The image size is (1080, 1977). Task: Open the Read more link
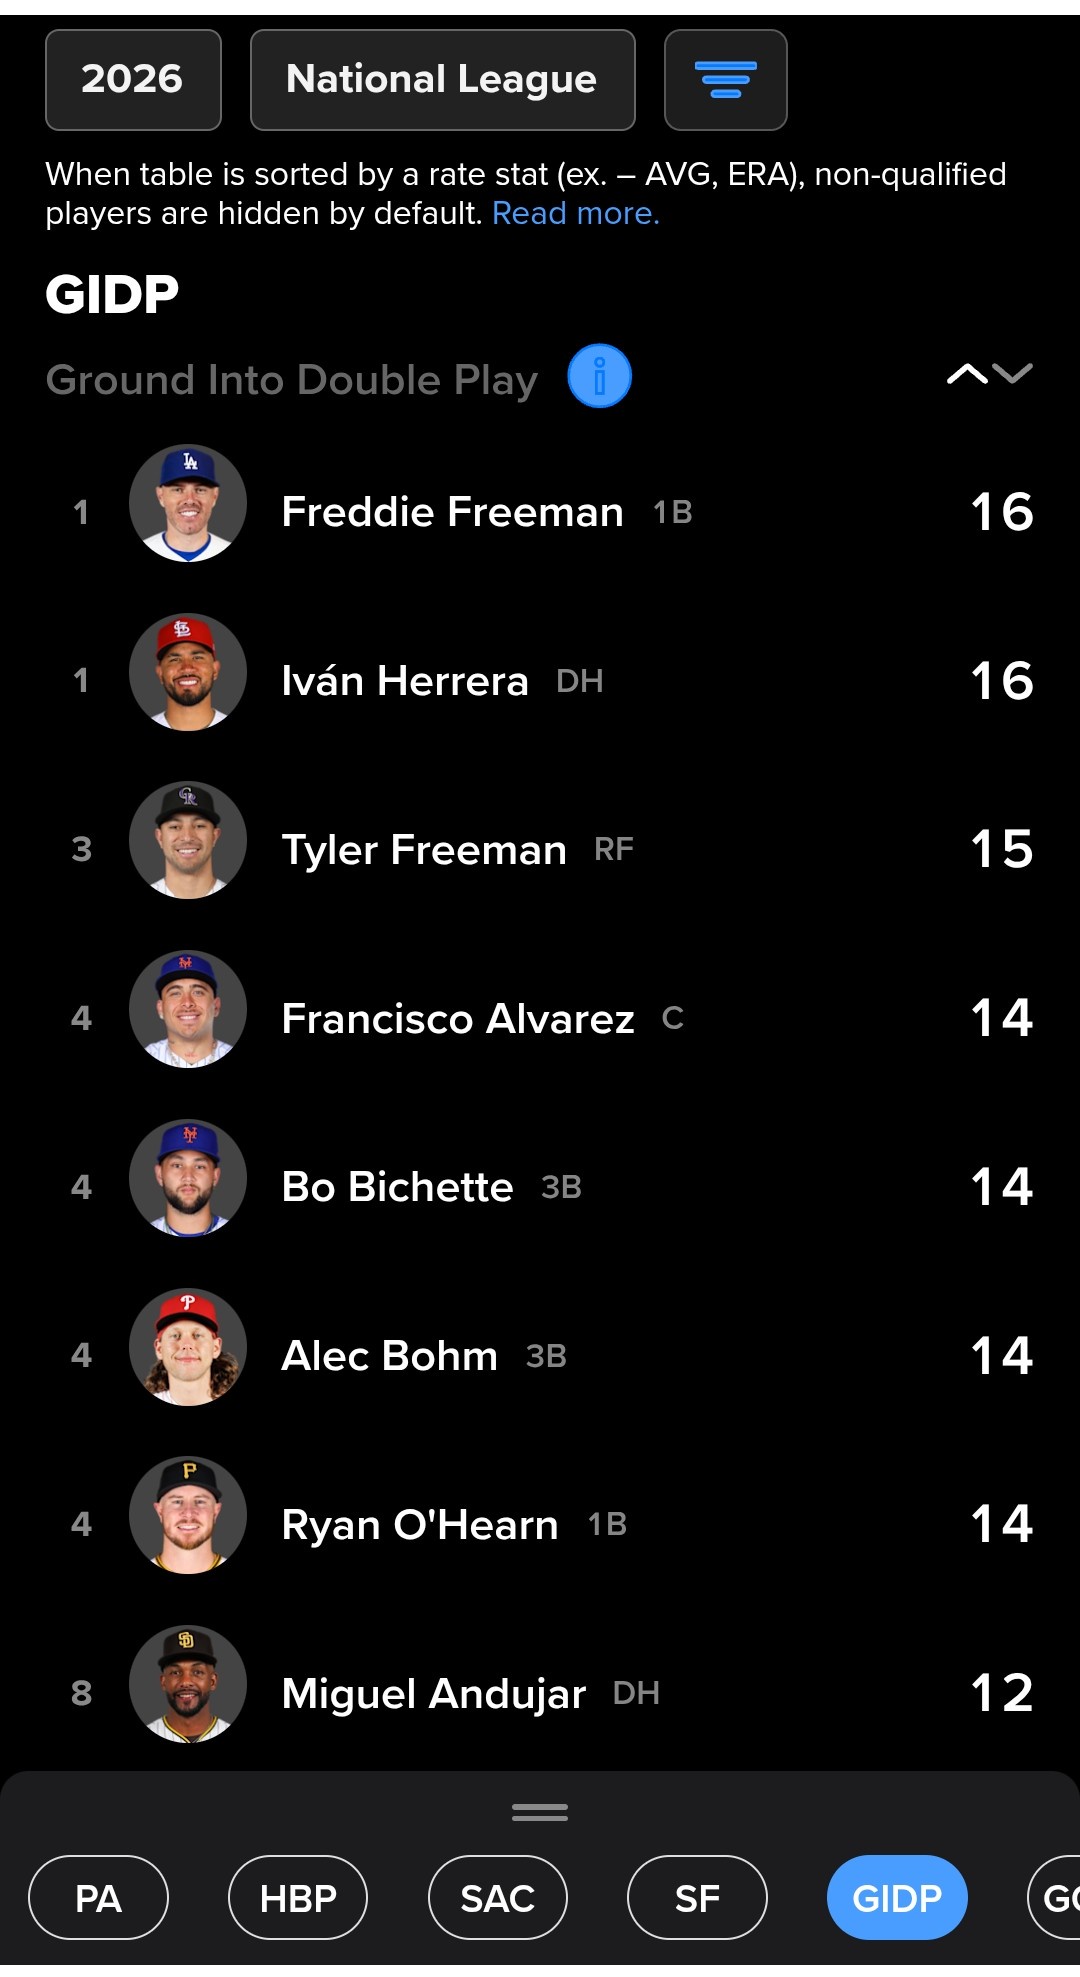point(576,213)
